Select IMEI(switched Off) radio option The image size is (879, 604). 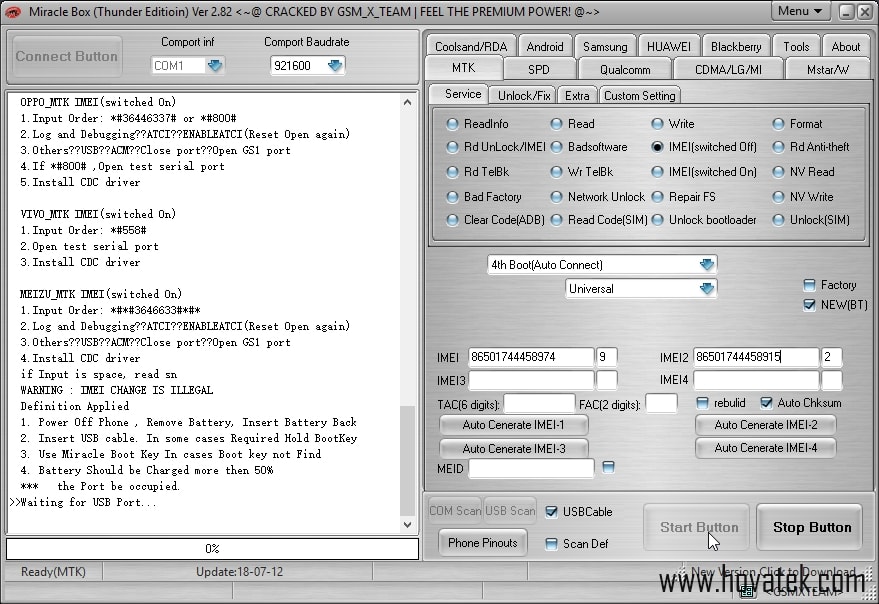657,147
